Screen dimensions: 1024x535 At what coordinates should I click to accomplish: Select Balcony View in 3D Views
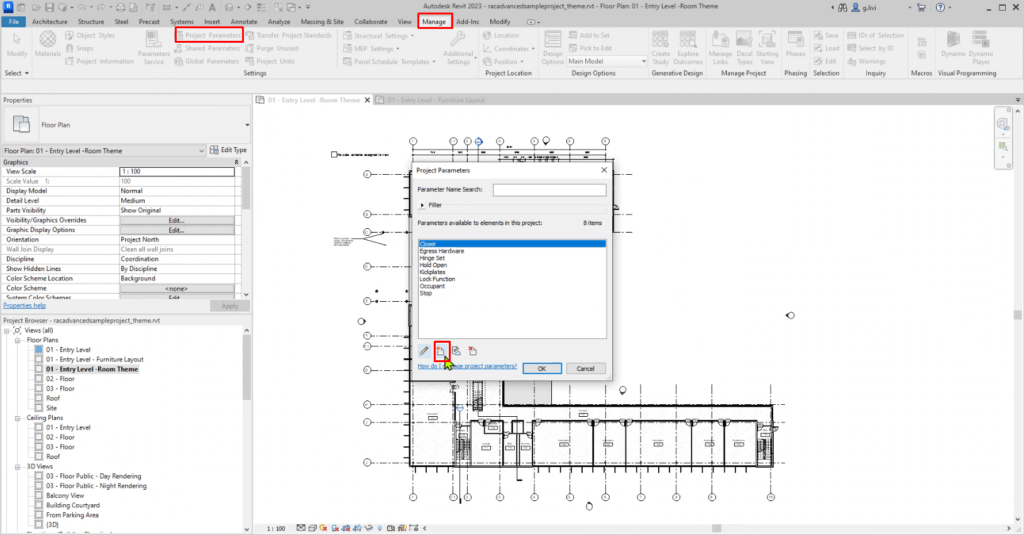click(65, 496)
